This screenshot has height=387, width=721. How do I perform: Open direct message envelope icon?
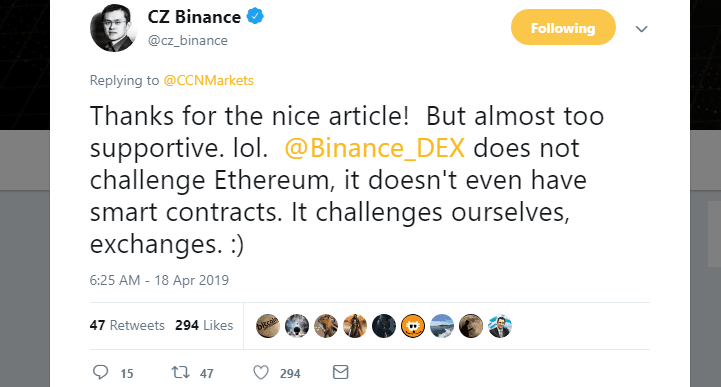point(340,372)
